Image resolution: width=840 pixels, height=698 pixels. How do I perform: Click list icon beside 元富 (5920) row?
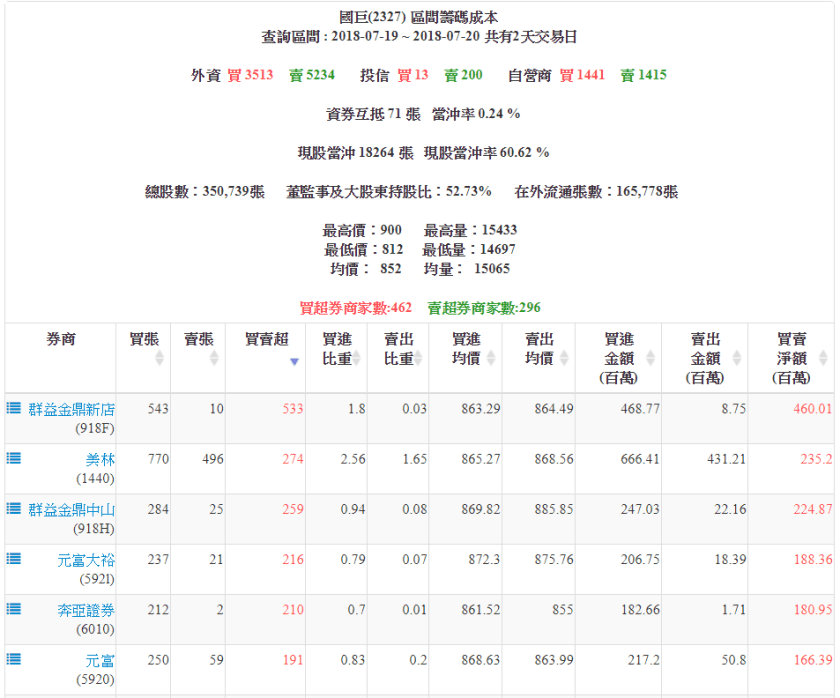click(x=14, y=658)
